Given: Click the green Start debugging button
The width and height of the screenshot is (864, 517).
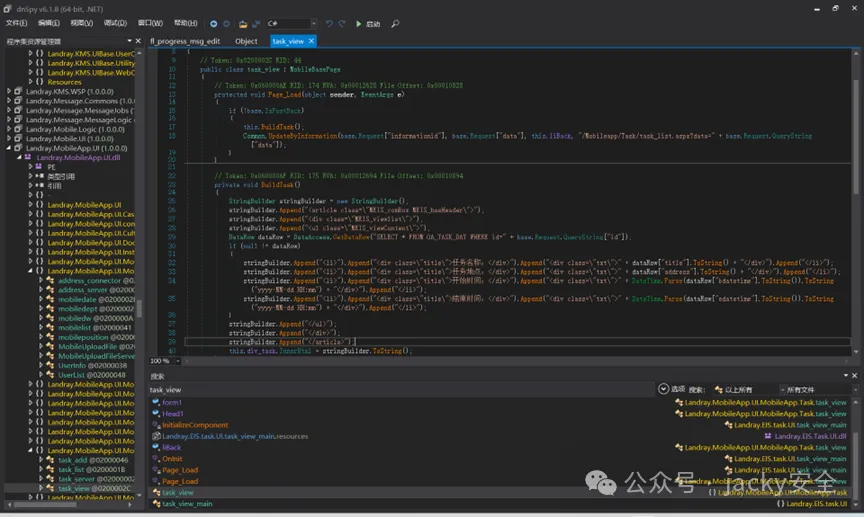Looking at the screenshot, I should [368, 24].
